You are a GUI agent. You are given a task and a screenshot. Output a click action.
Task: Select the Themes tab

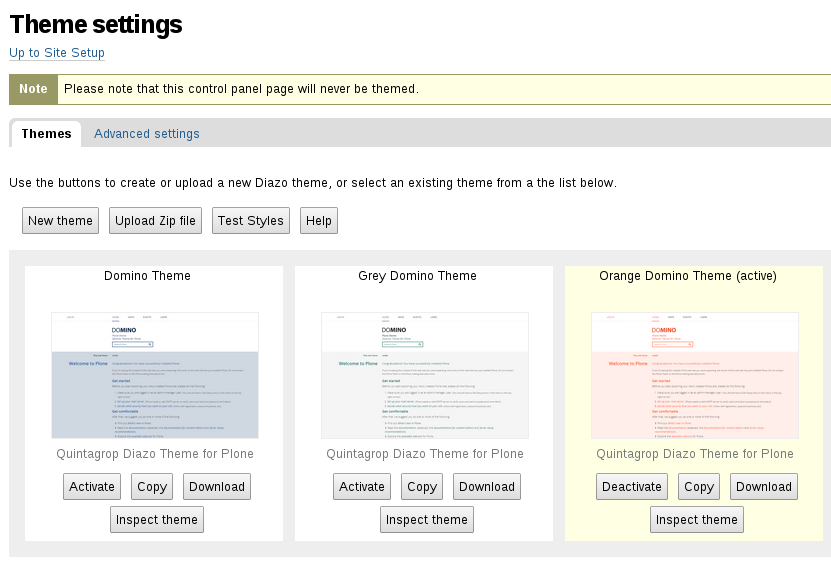tap(46, 134)
